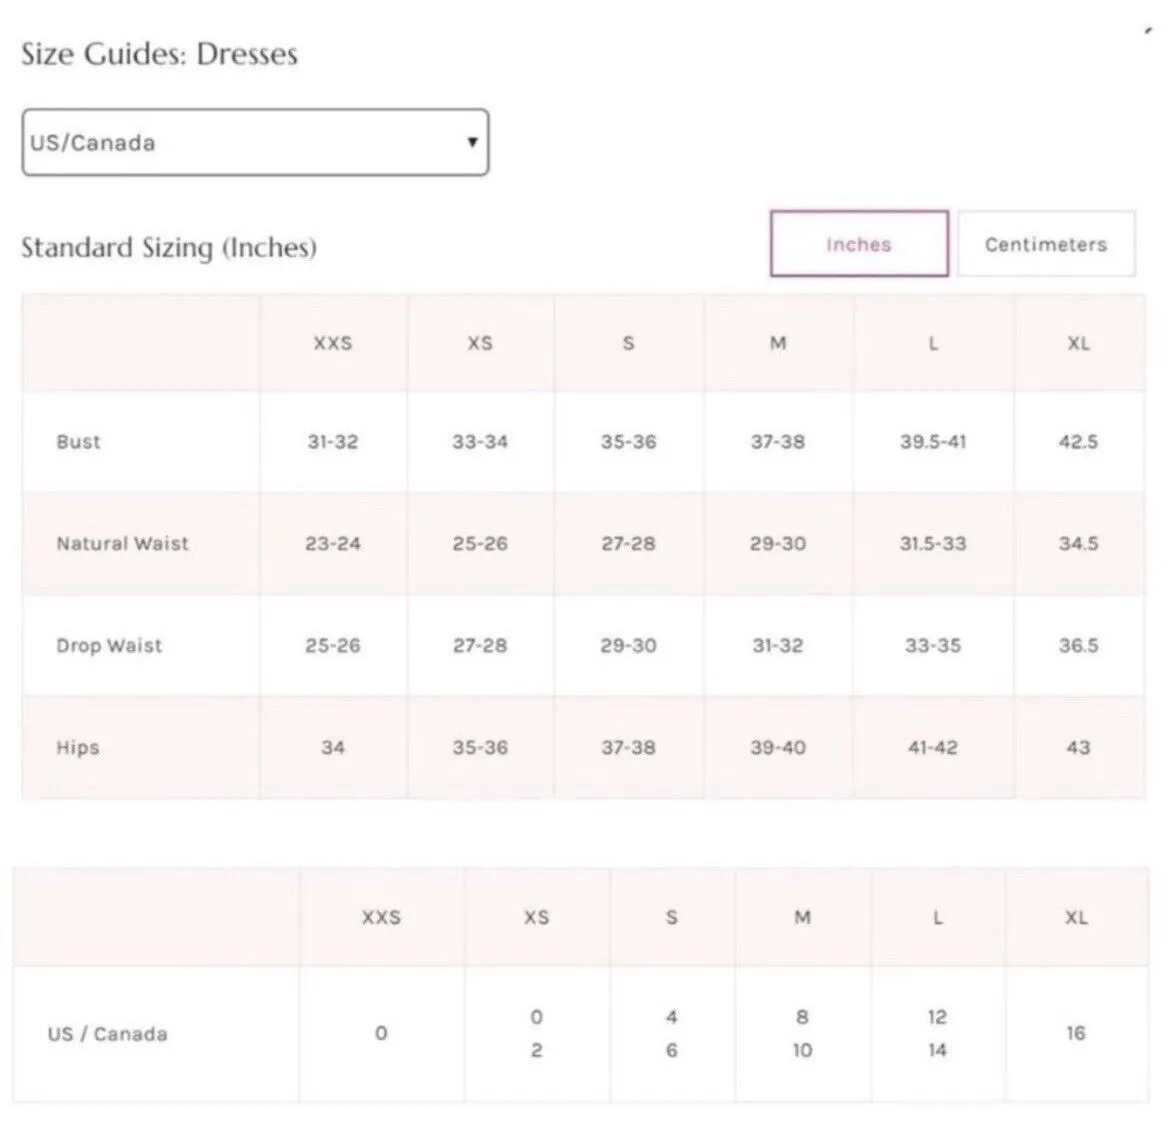The height and width of the screenshot is (1133, 1170).
Task: Click Natural Waist value 31.5-33
Action: (x=933, y=543)
